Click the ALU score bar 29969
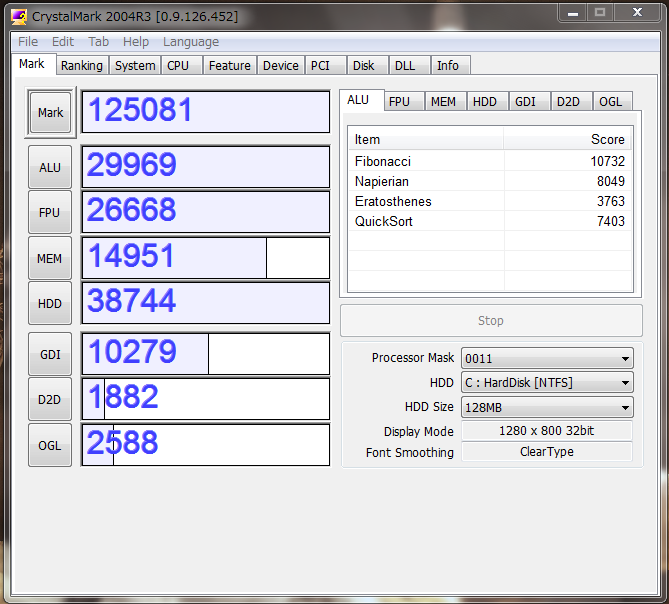This screenshot has width=669, height=604. 206,167
